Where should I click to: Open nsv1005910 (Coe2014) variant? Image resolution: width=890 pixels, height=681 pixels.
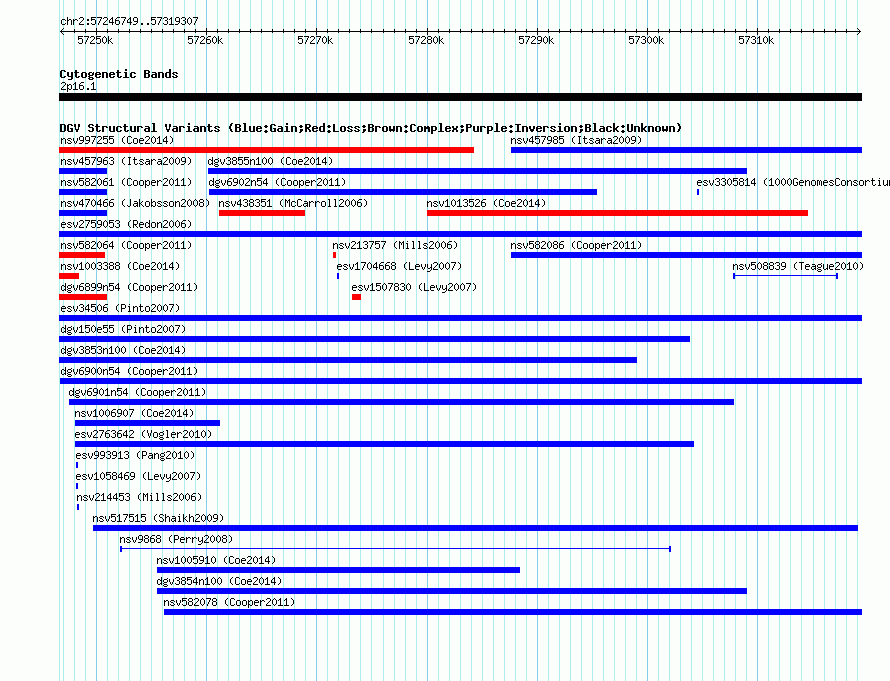216,560
